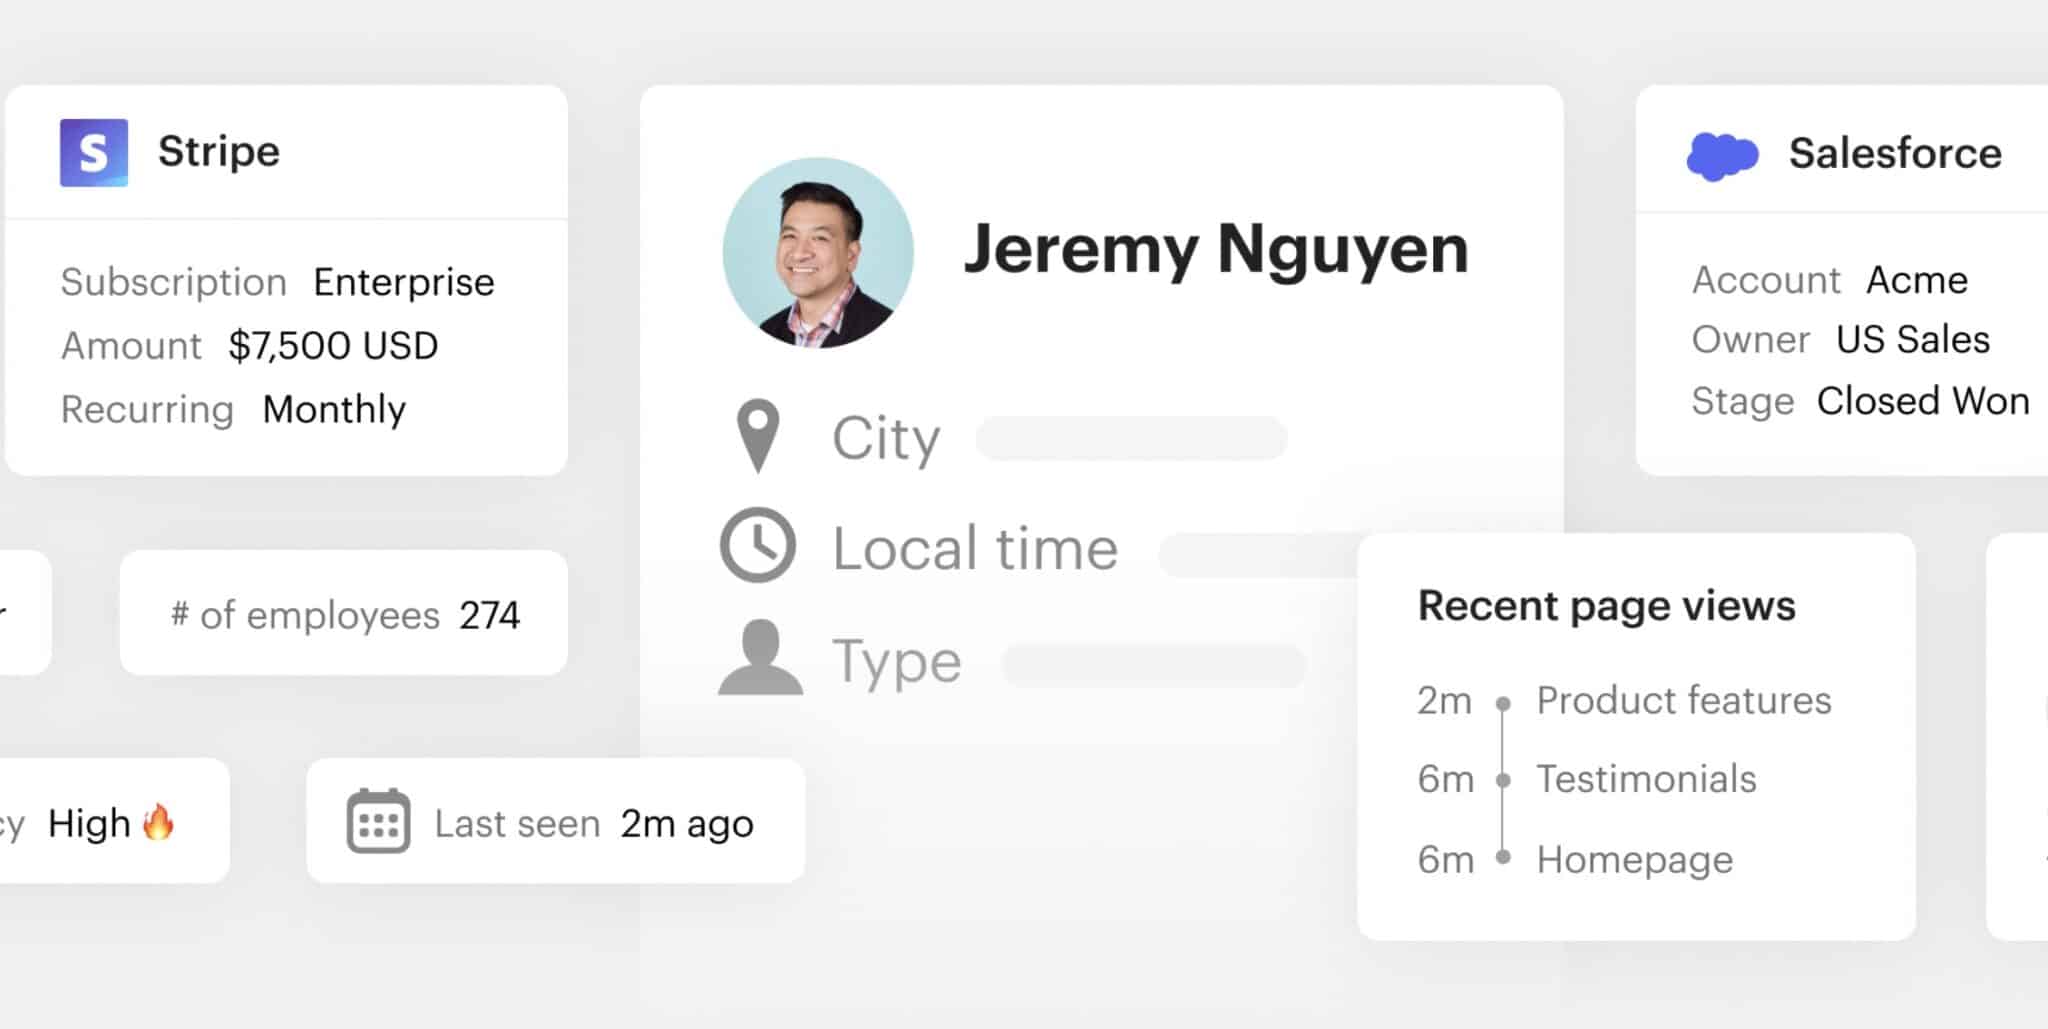Select the US Sales owner value
Screen dimensions: 2048x1029
pyautogui.click(x=1913, y=340)
